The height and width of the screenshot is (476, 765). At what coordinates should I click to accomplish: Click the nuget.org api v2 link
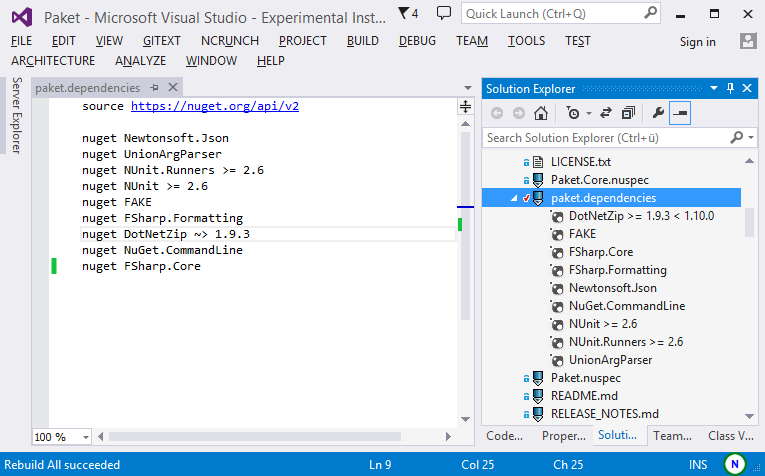pyautogui.click(x=215, y=105)
